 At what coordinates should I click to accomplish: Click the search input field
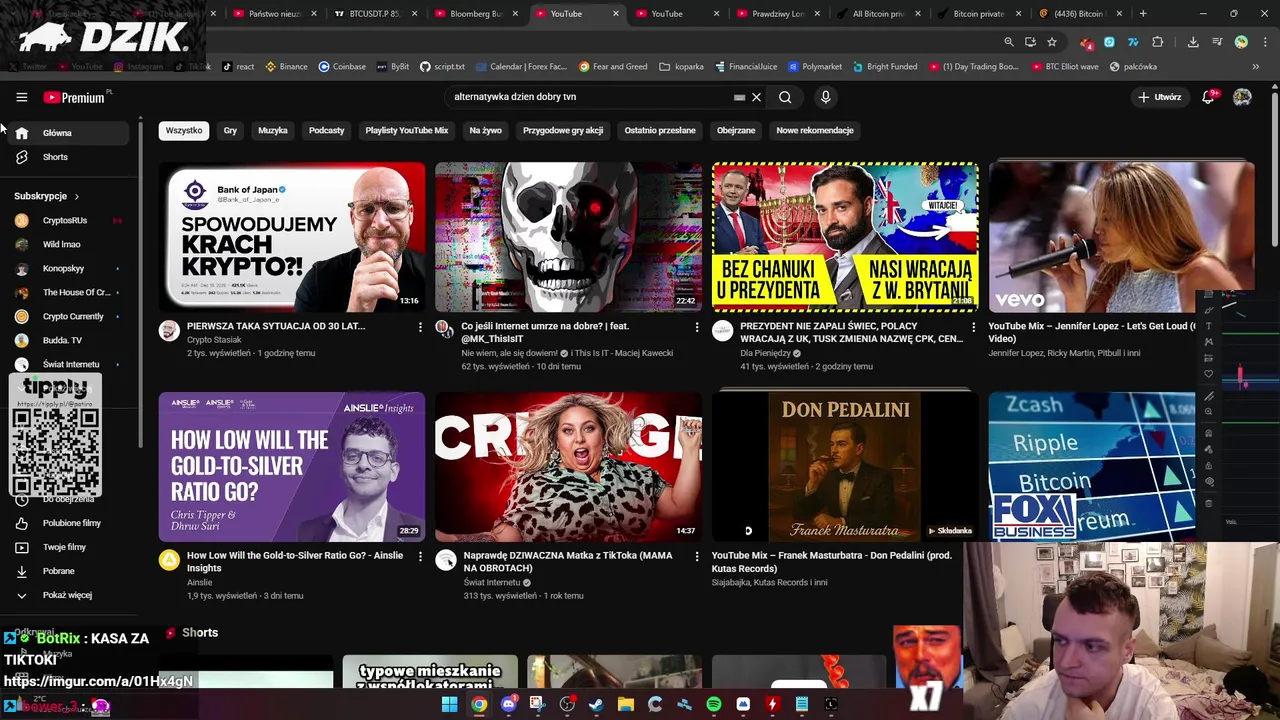pos(590,97)
